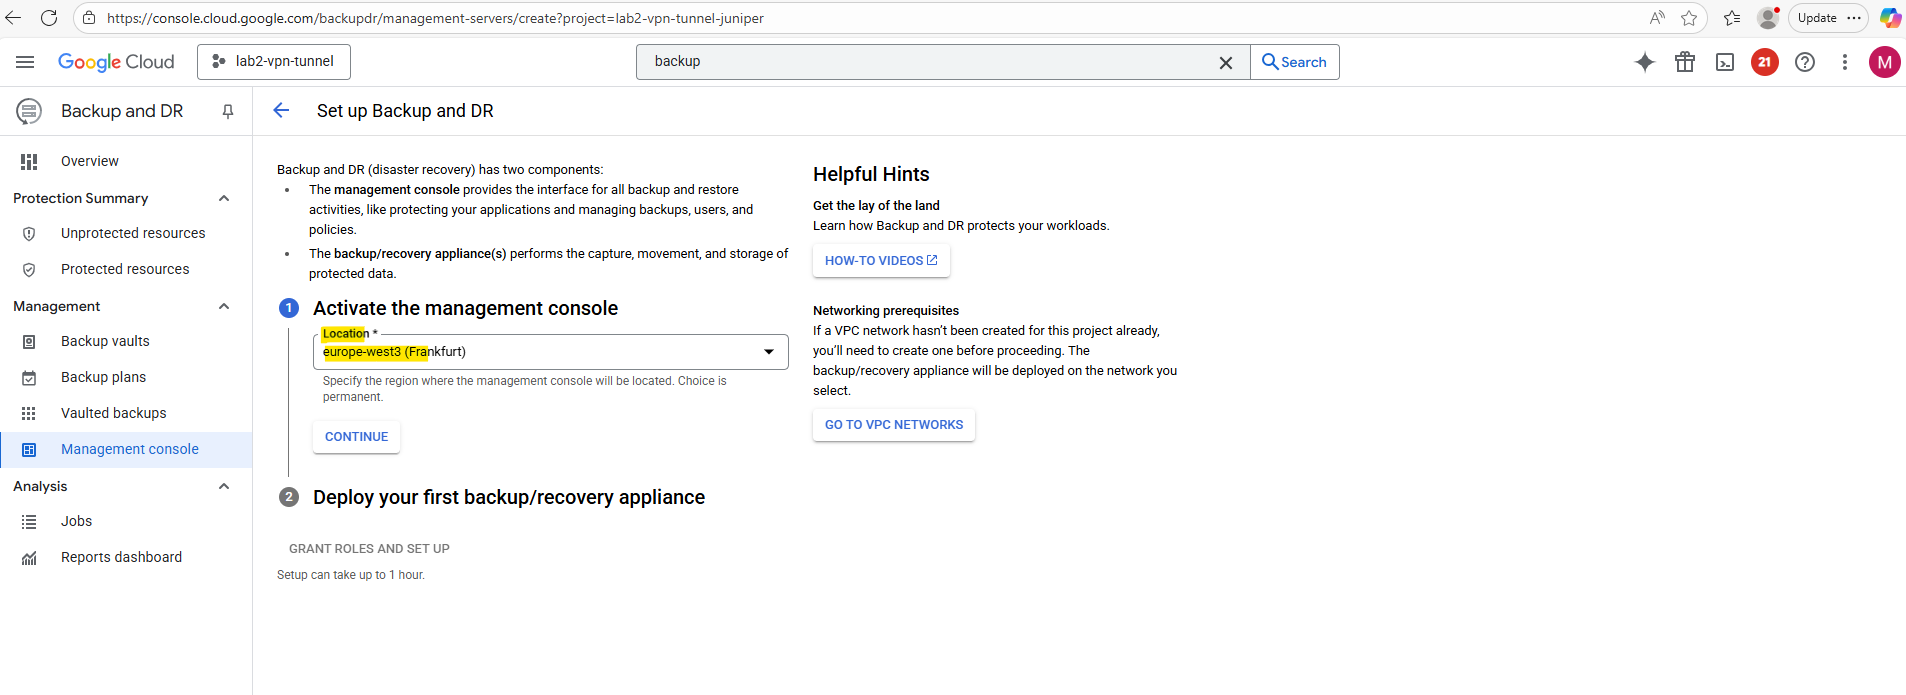The height and width of the screenshot is (695, 1906).
Task: Activate Cloud Shell terminal icon
Action: [1725, 62]
